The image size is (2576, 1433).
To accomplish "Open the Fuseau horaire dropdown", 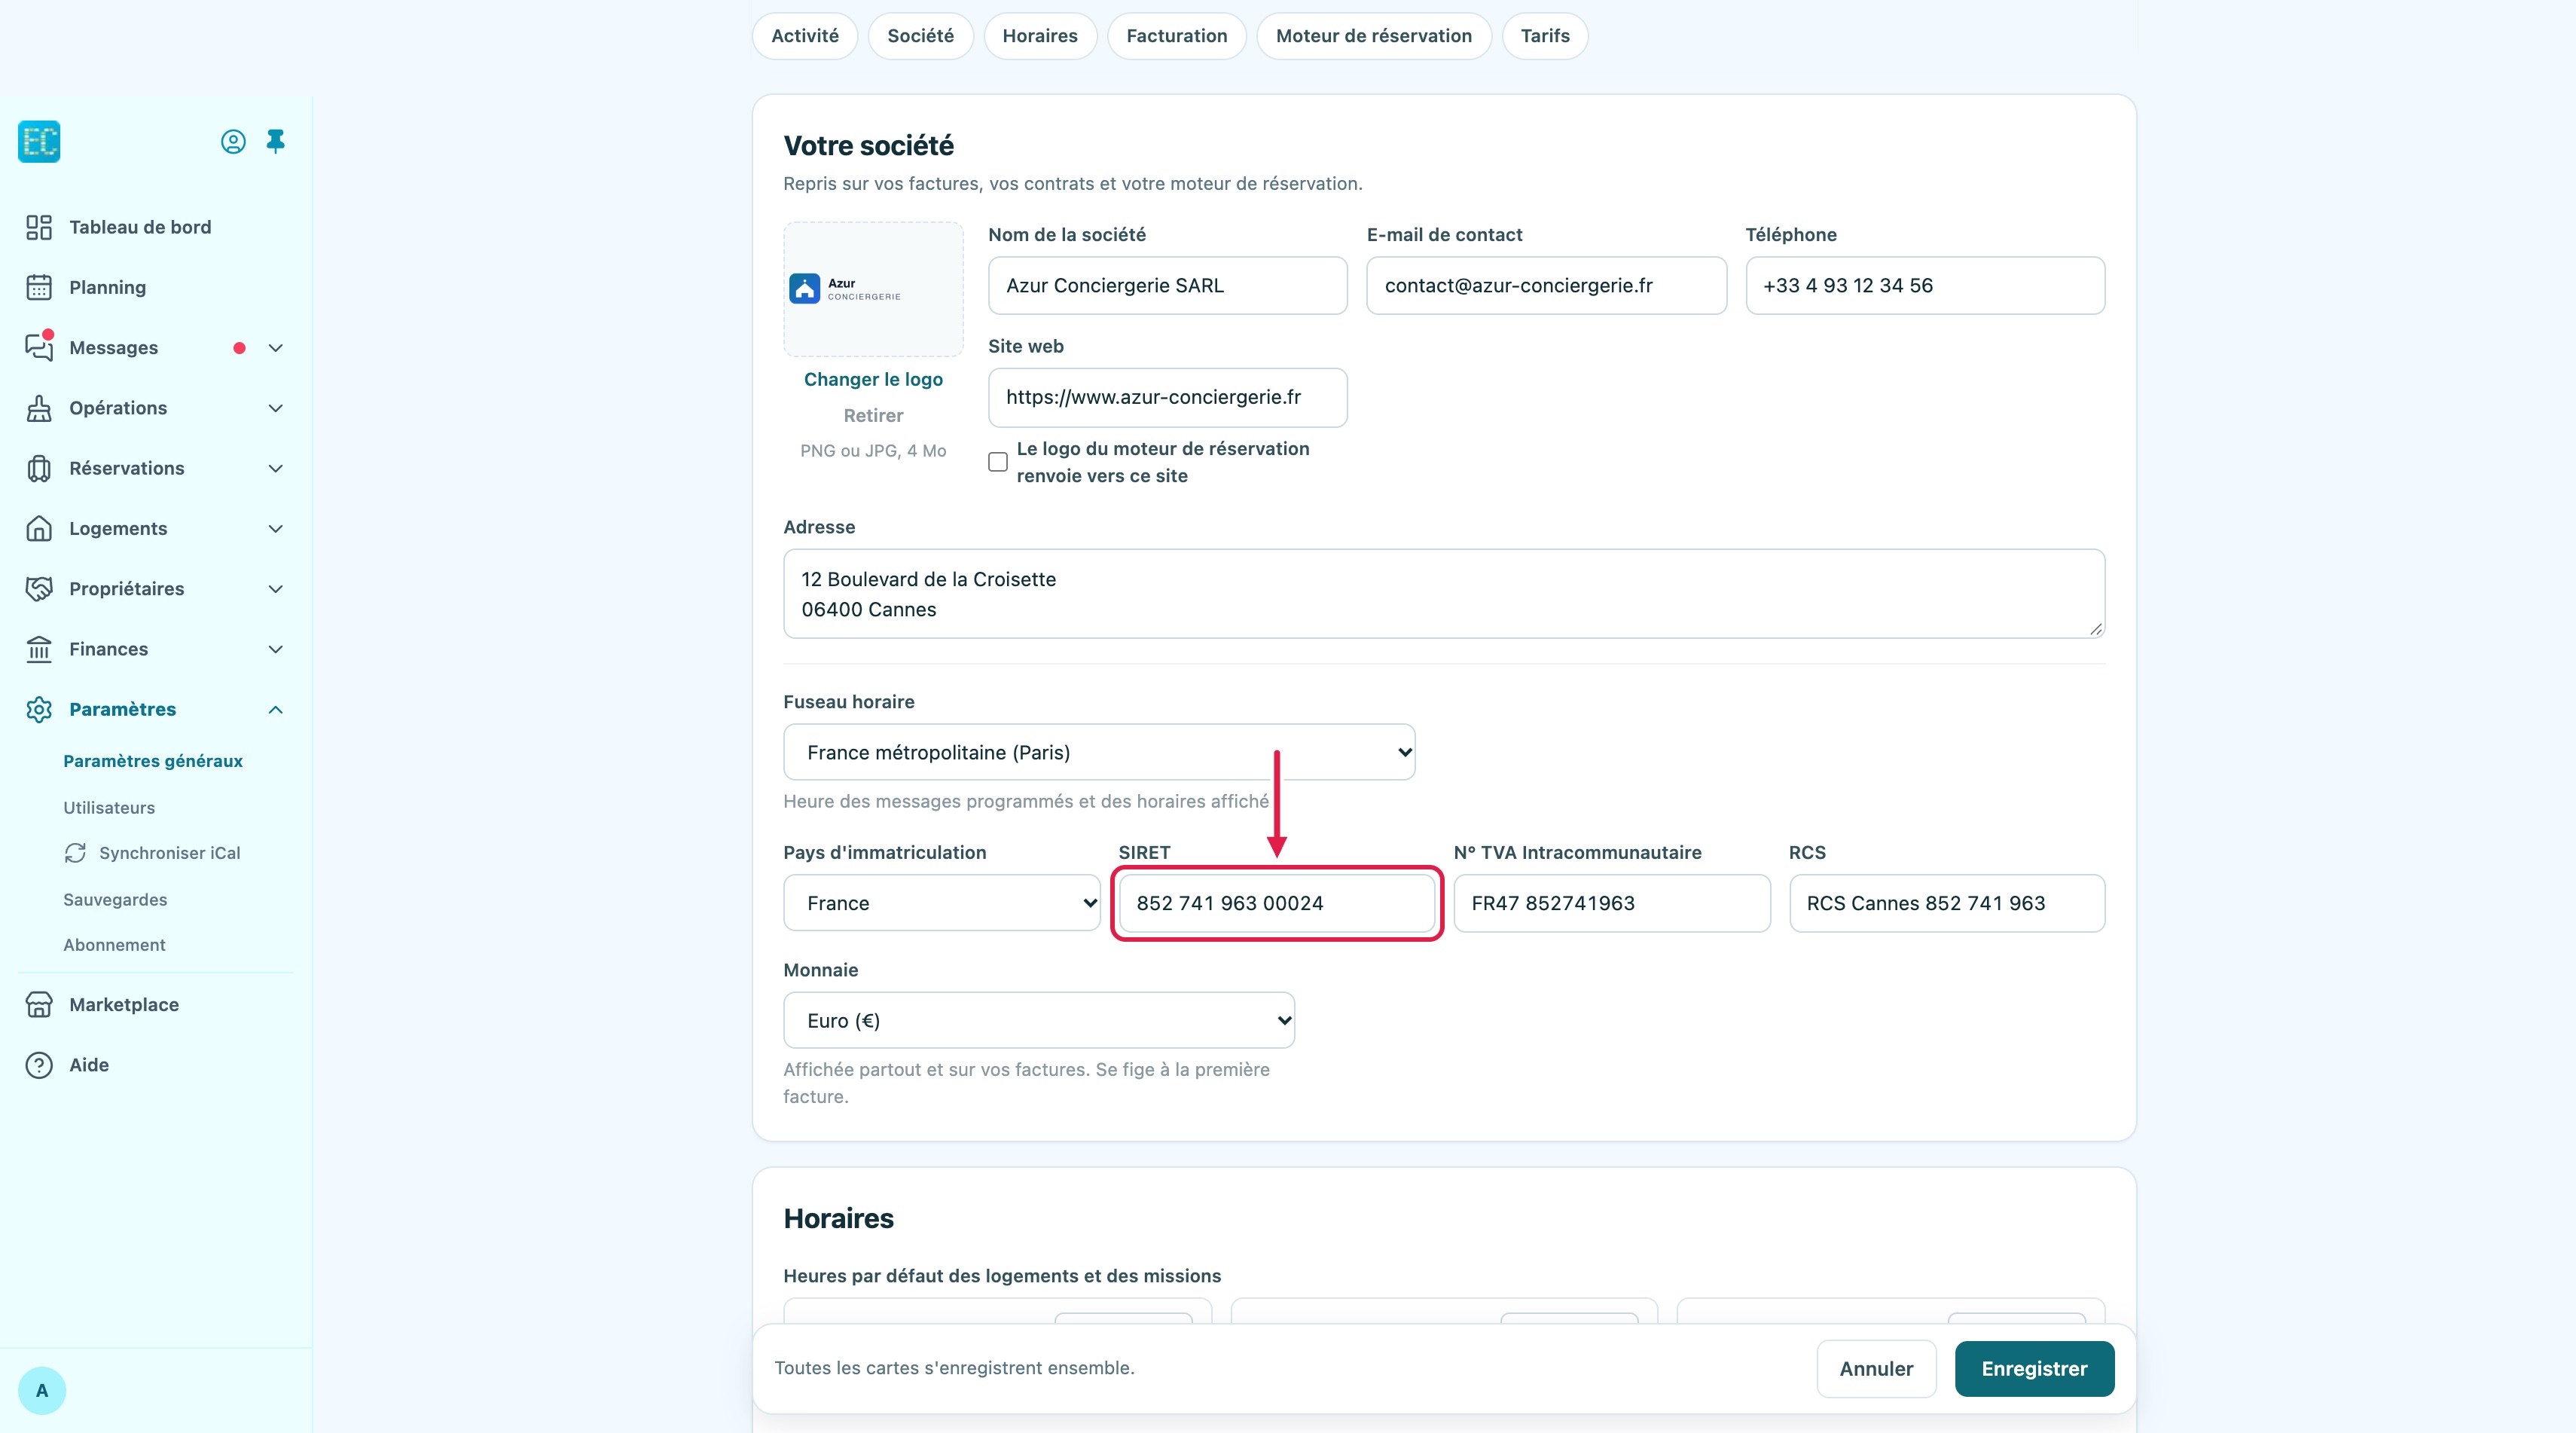I will [x=1099, y=752].
